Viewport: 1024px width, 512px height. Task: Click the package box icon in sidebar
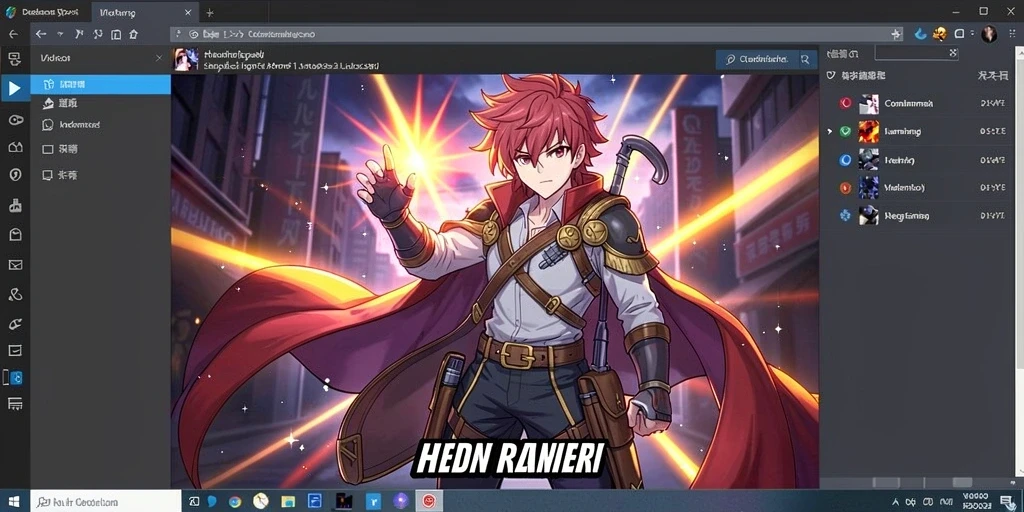click(15, 235)
